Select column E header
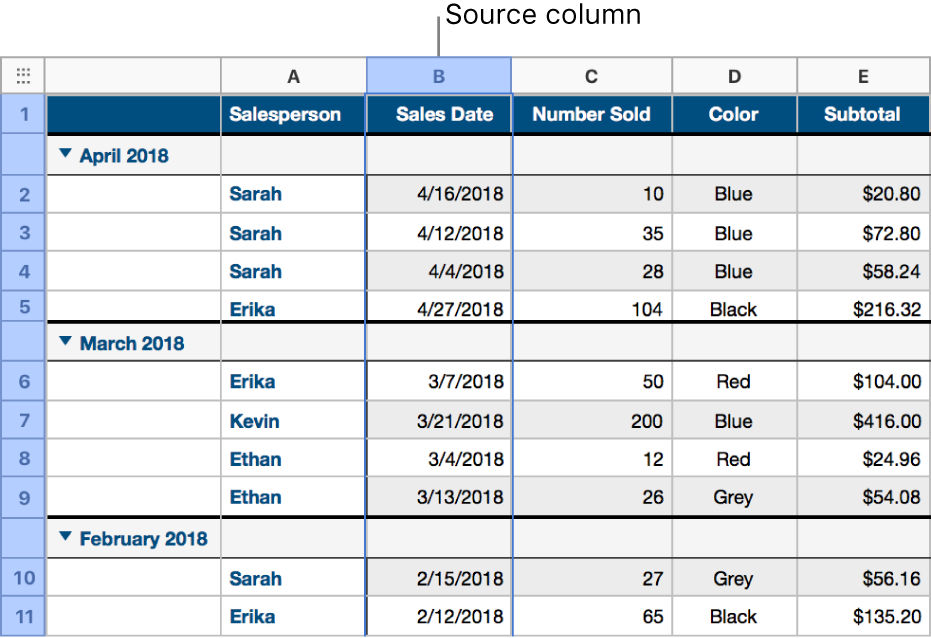Screen dimensions: 931x638 tap(862, 76)
